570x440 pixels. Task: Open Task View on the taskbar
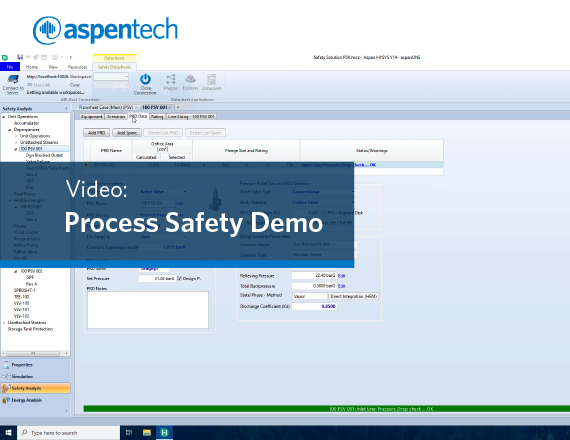point(129,433)
